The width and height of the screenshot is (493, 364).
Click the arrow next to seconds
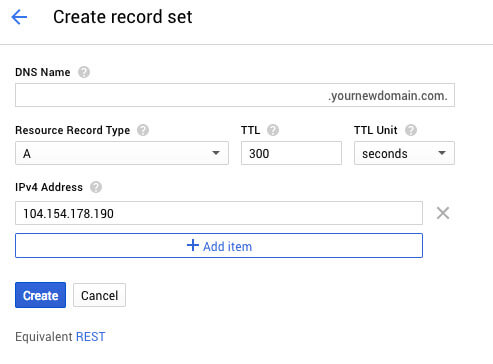(442, 153)
